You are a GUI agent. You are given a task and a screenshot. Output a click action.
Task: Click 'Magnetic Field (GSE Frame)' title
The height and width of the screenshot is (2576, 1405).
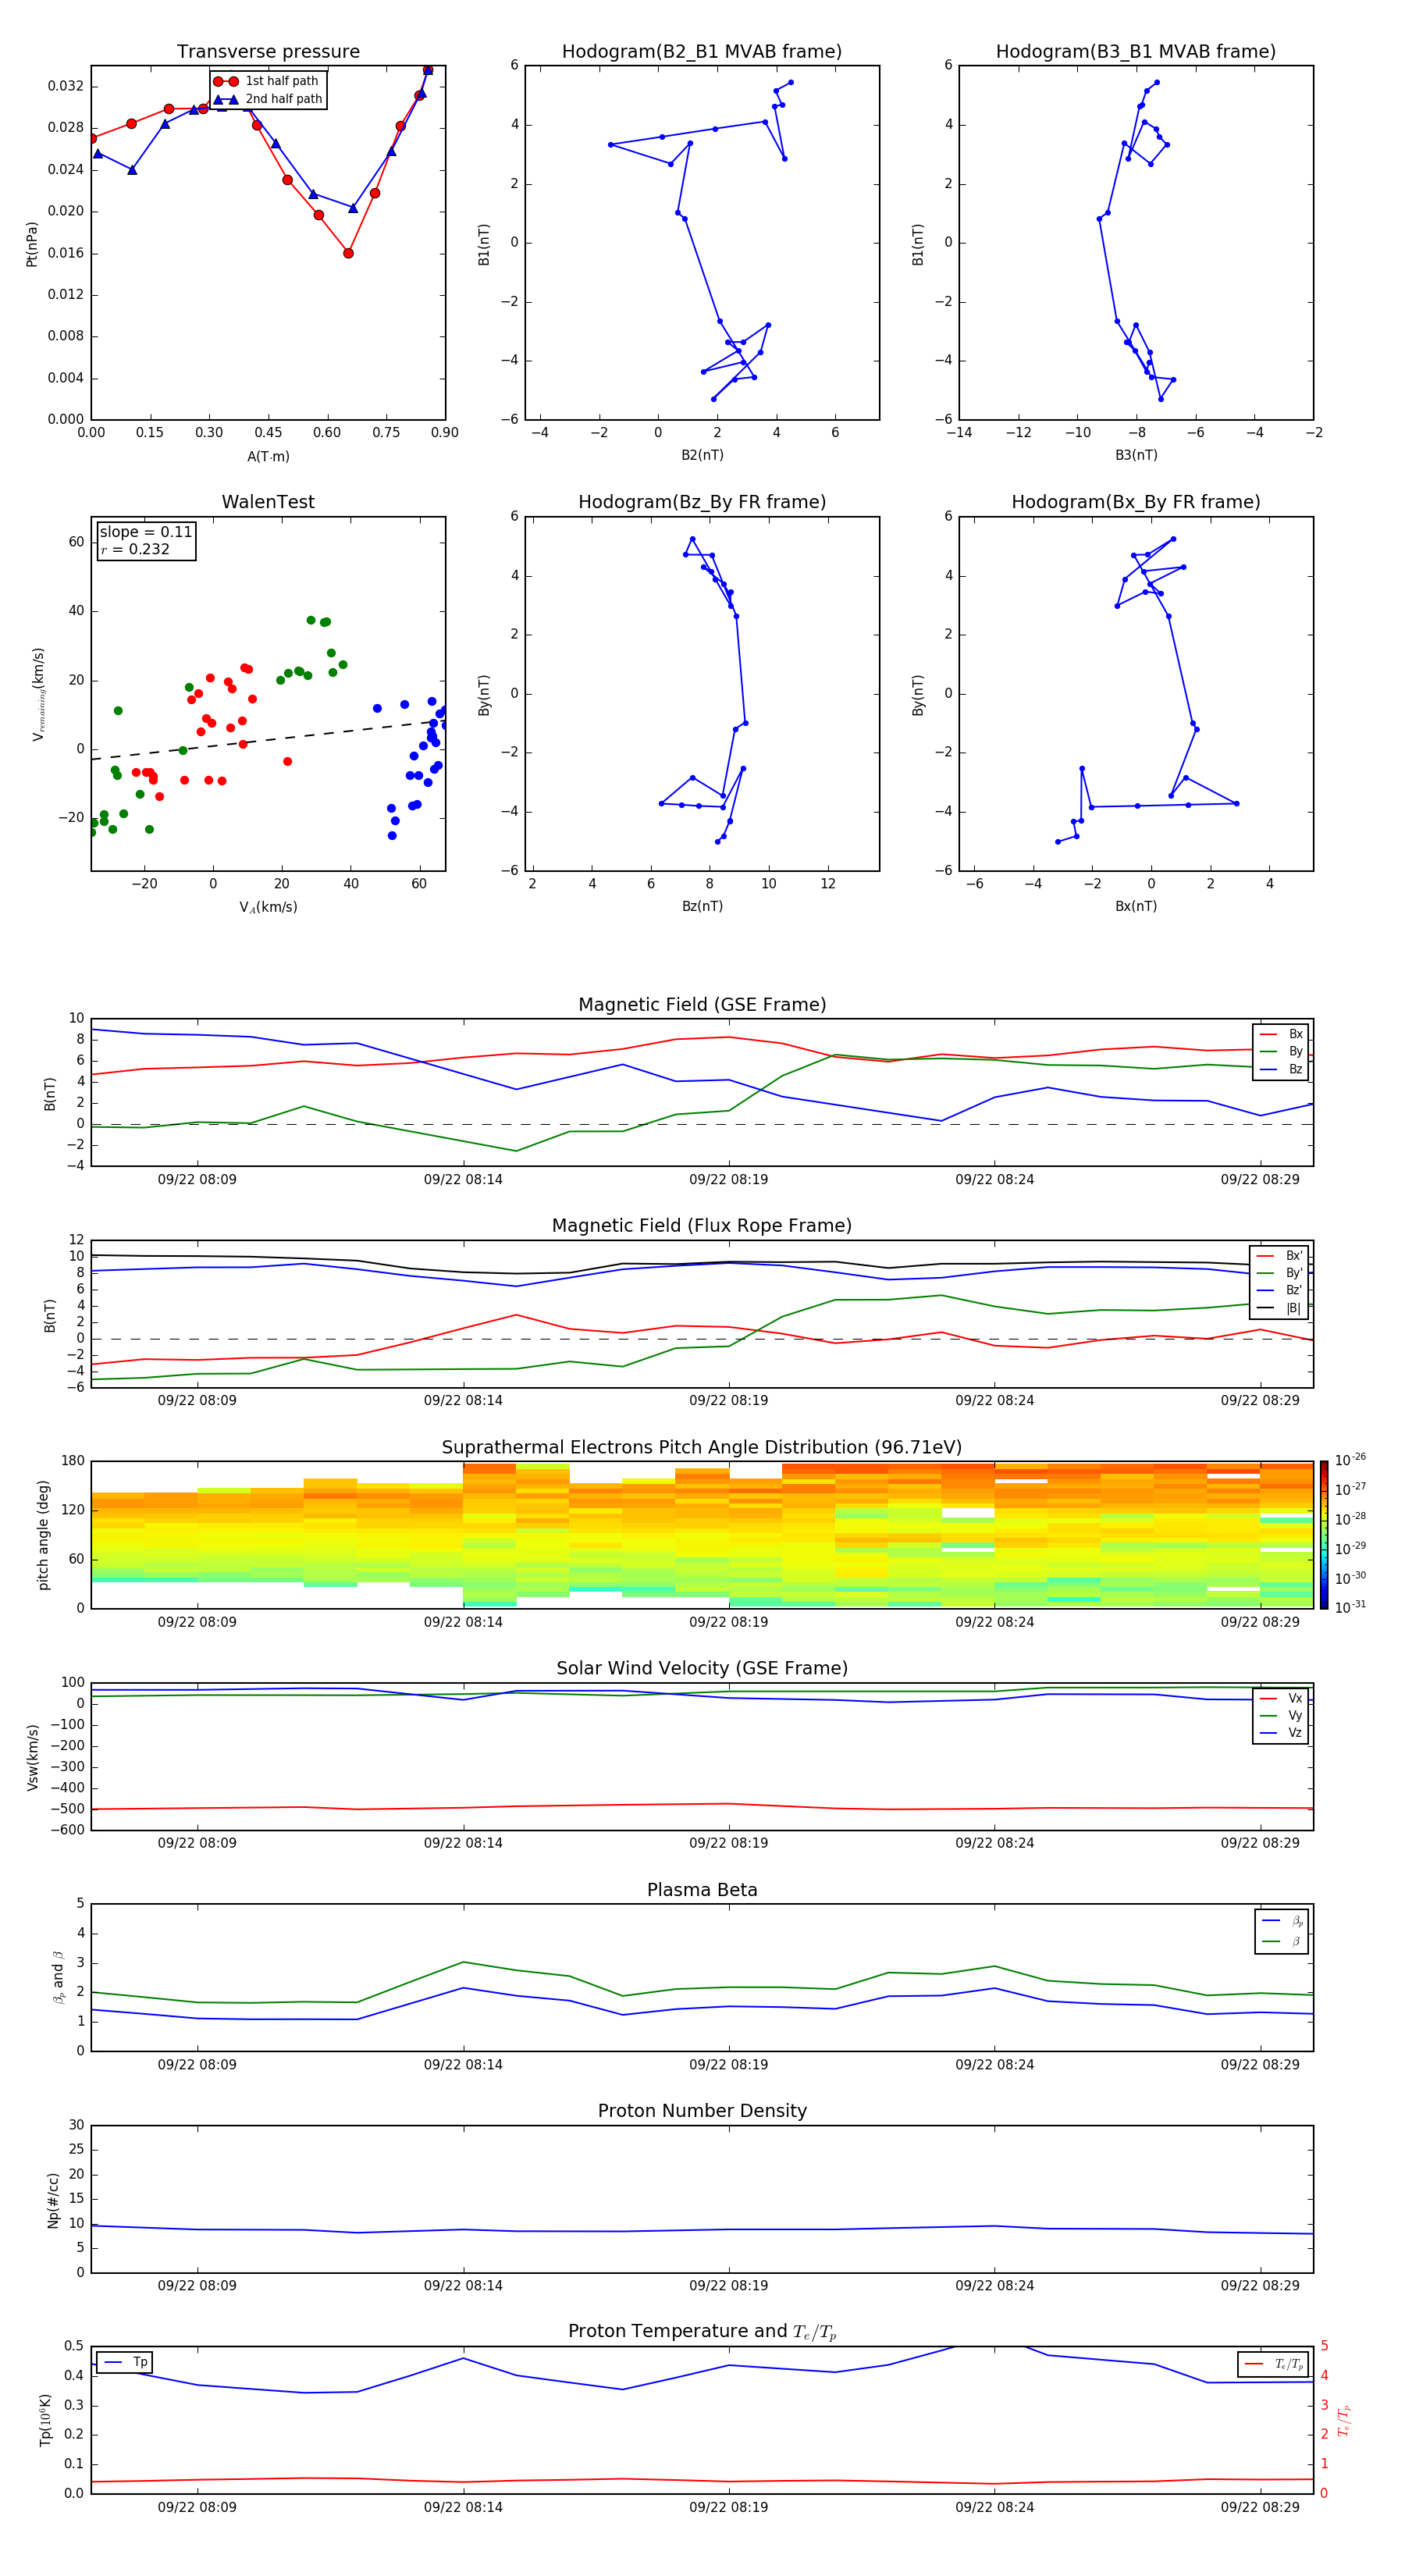(x=702, y=1005)
